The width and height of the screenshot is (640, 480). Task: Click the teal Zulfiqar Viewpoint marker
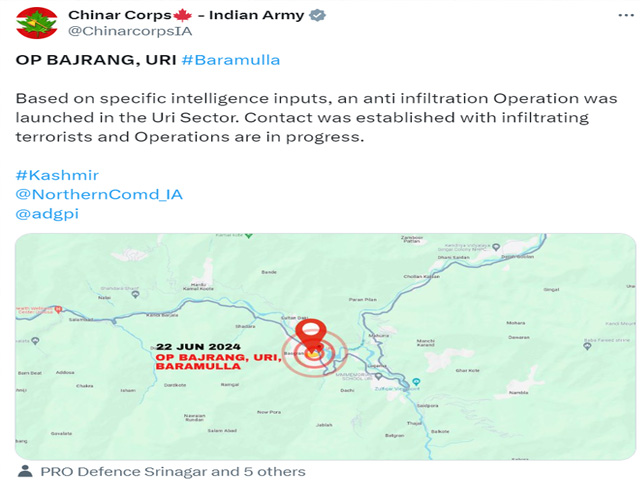click(x=416, y=382)
